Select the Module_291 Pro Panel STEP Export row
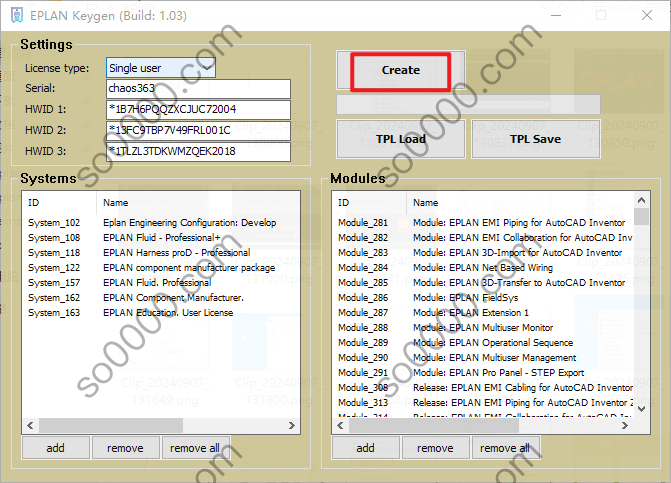The image size is (671, 483). pyautogui.click(x=483, y=373)
